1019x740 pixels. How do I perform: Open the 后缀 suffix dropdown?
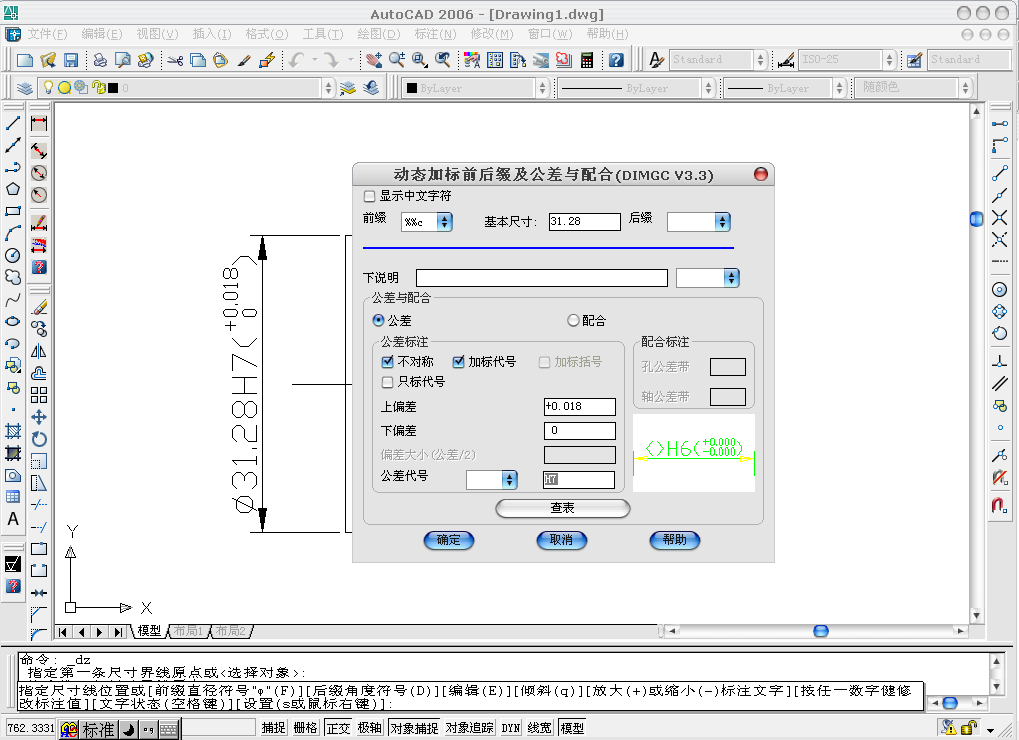723,222
